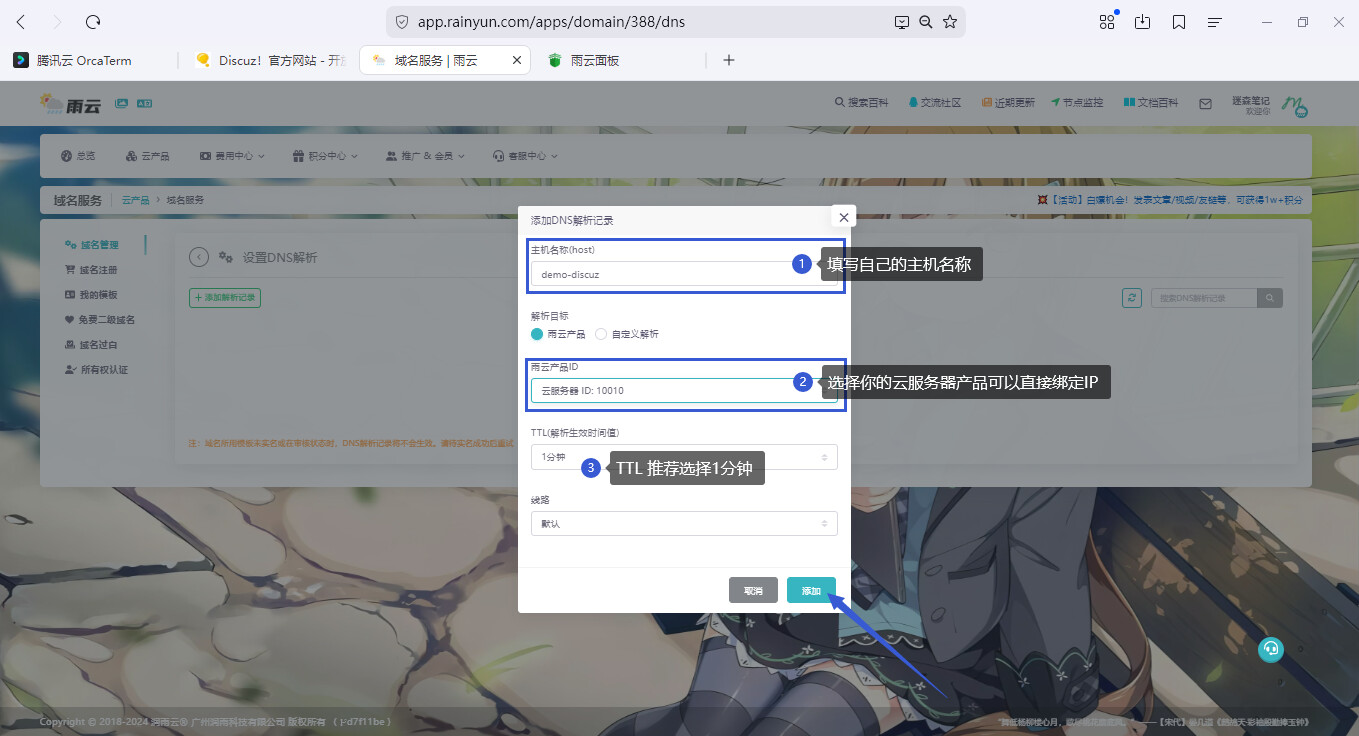1359x736 pixels.
Task: Click the site security shield icon
Action: (402, 21)
